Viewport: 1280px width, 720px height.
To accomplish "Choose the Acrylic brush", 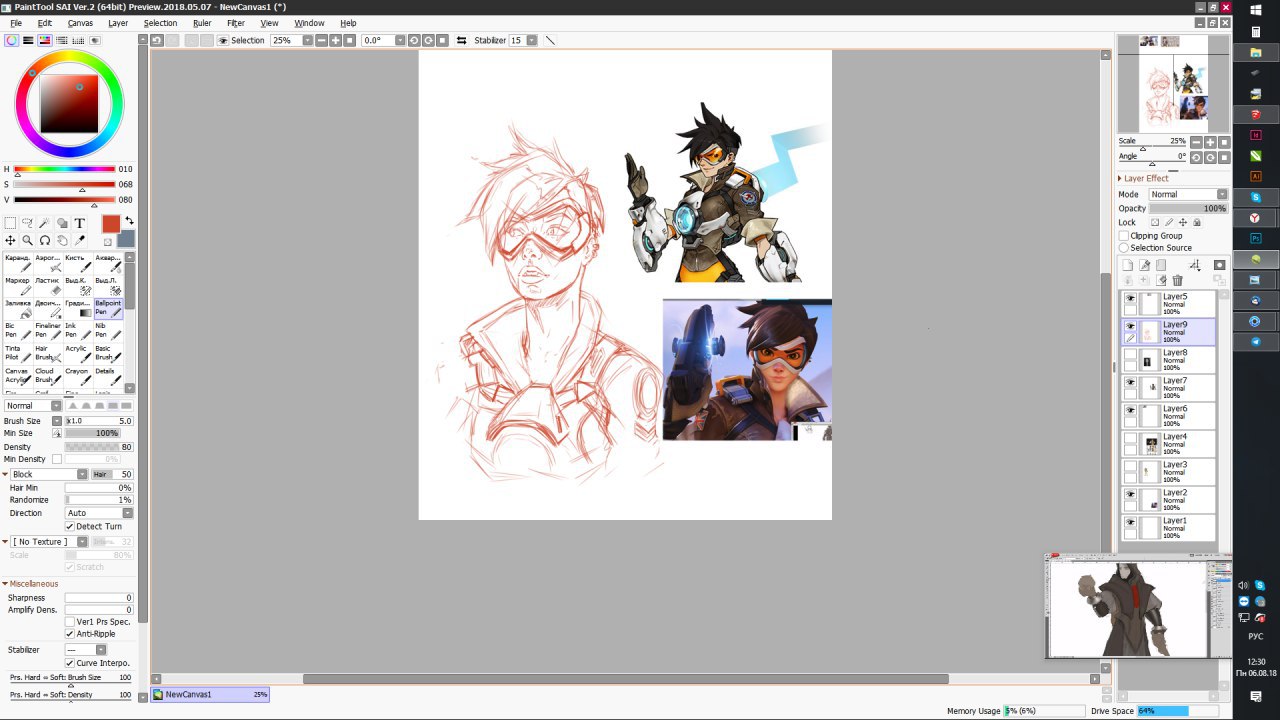I will pos(77,354).
